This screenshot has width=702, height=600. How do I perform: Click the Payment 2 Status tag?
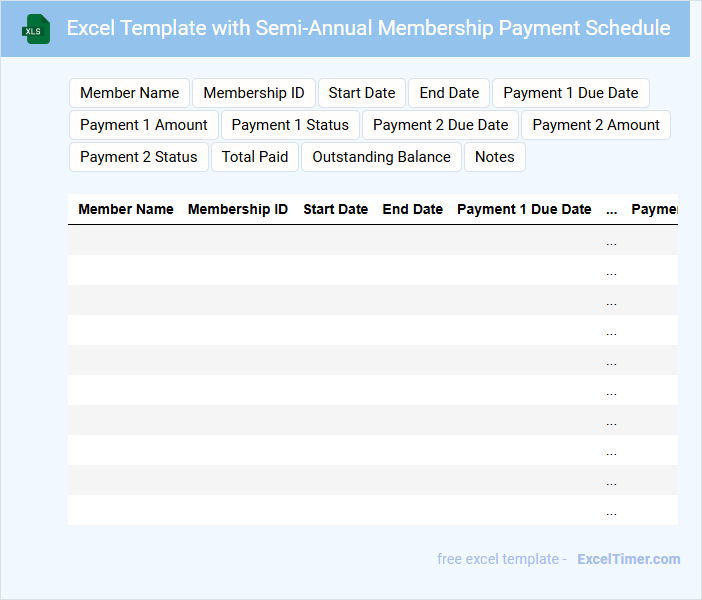[139, 157]
